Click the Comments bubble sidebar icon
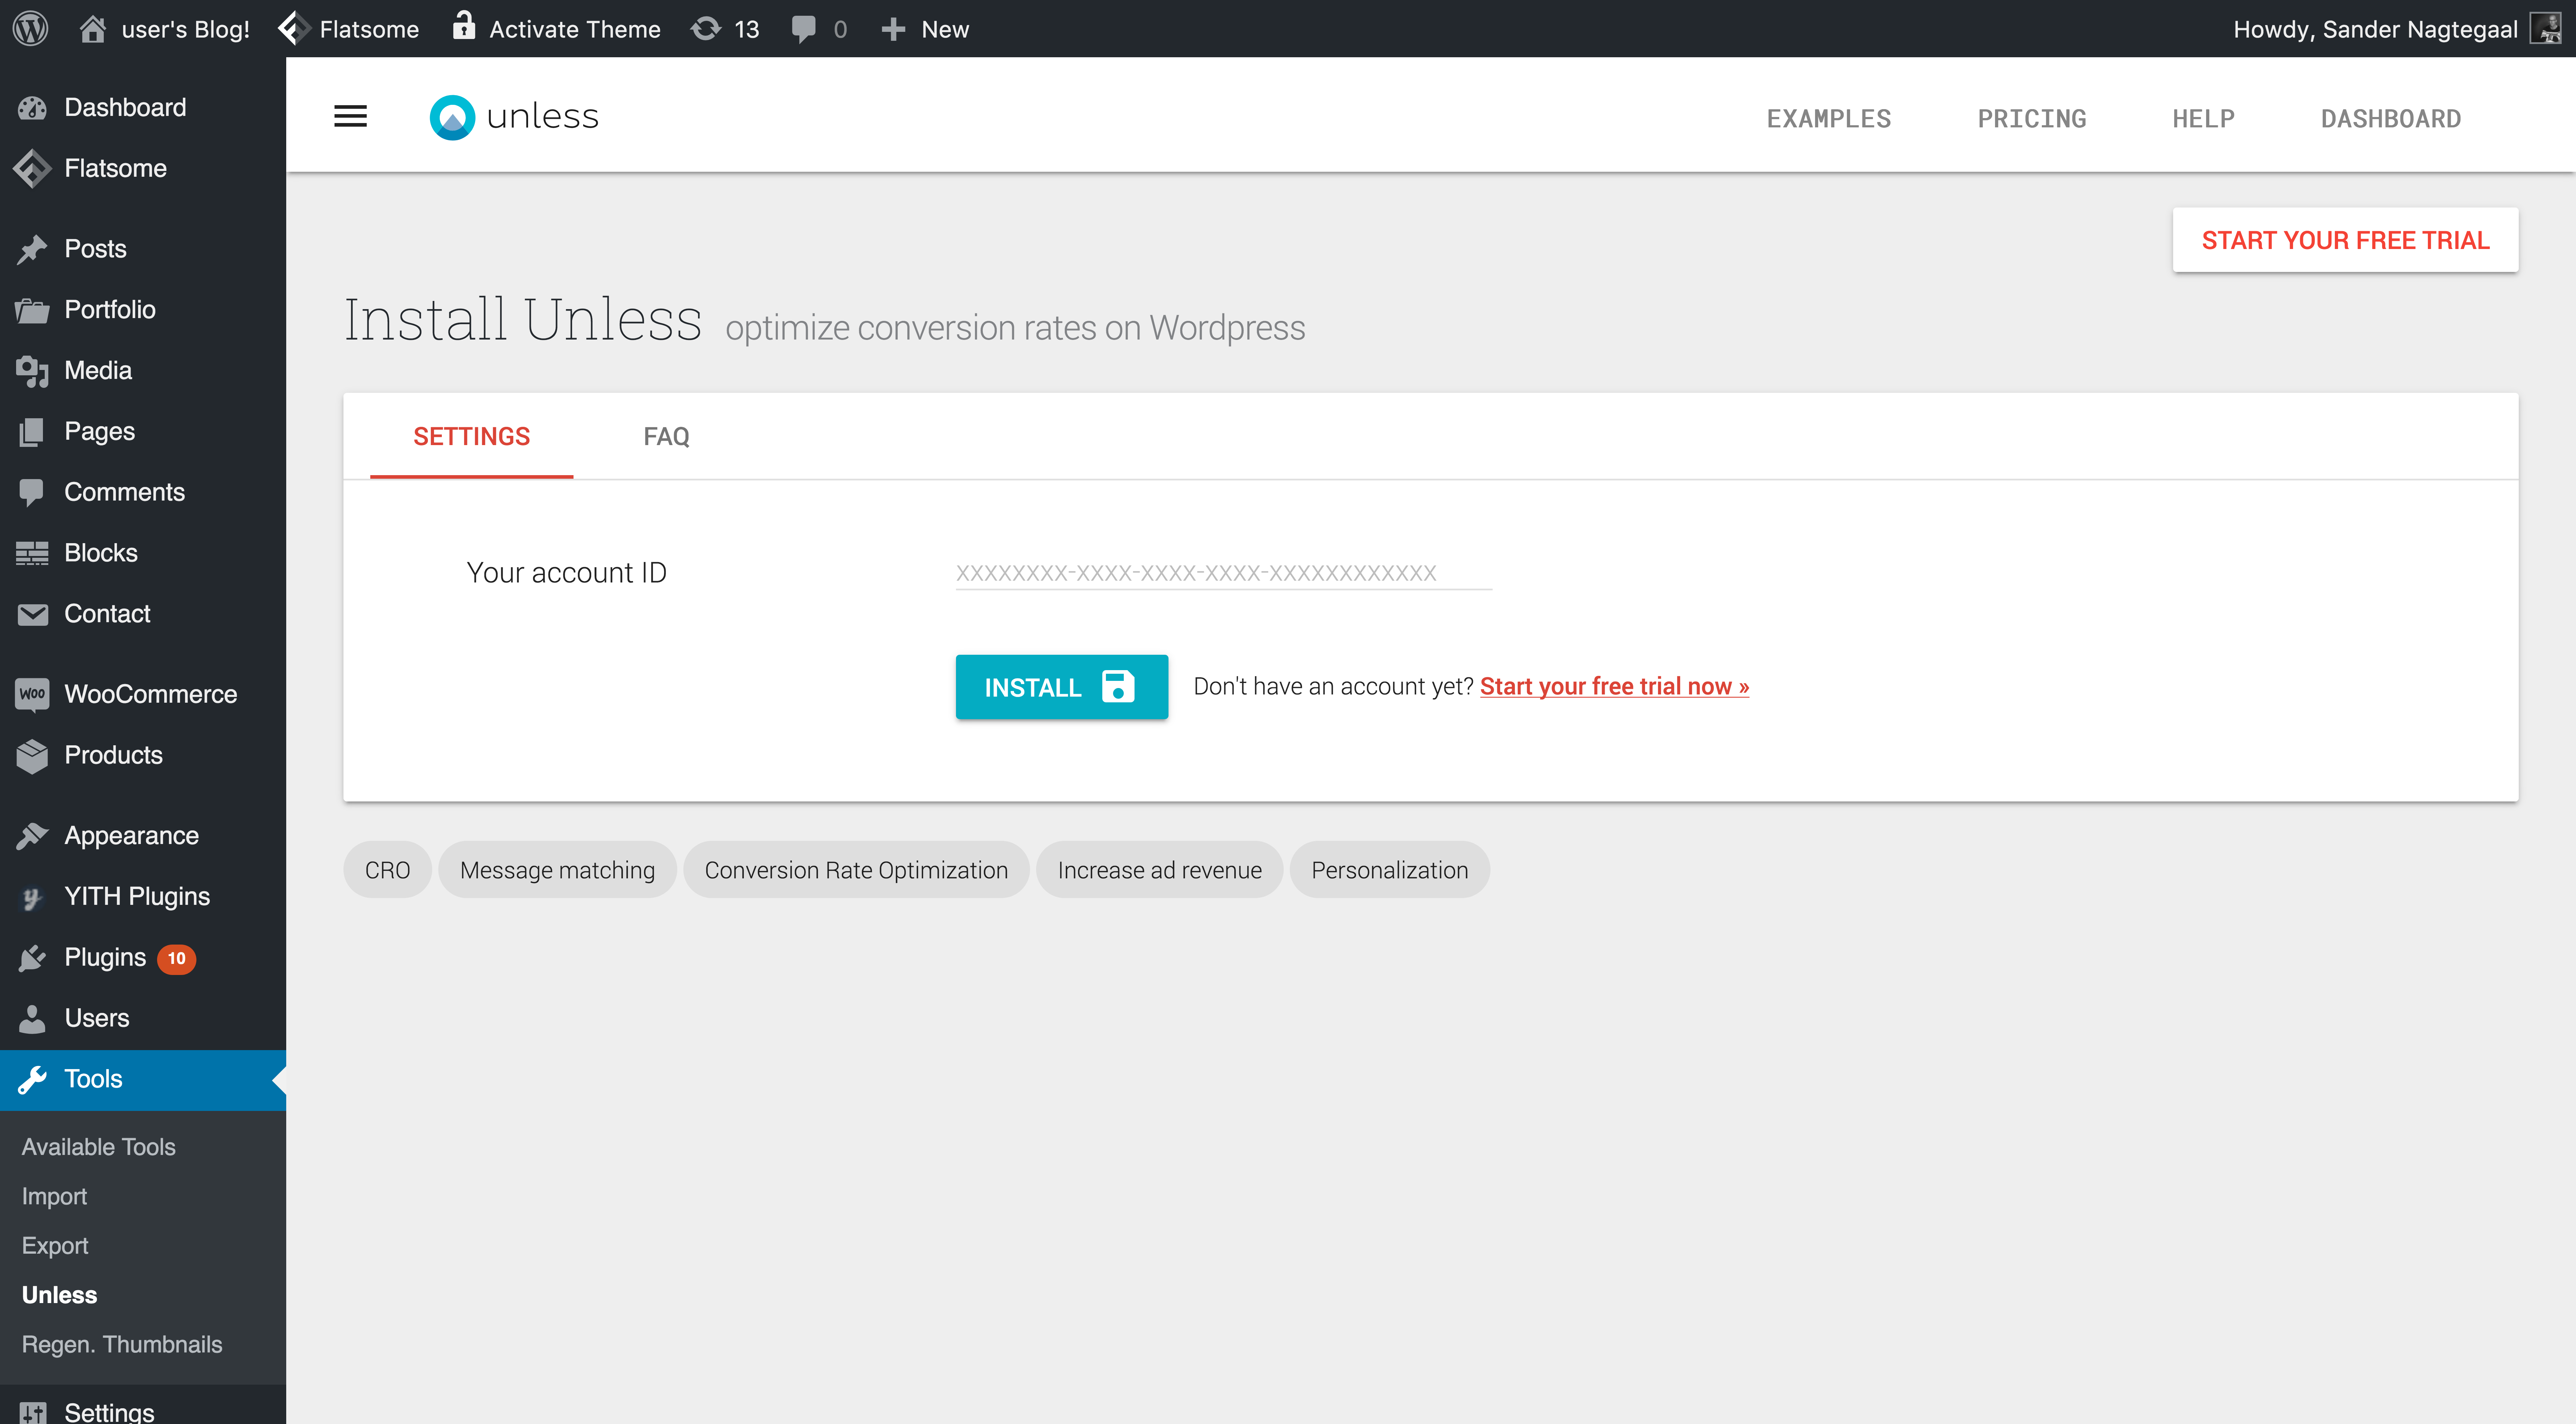This screenshot has height=1424, width=2576. (x=32, y=492)
